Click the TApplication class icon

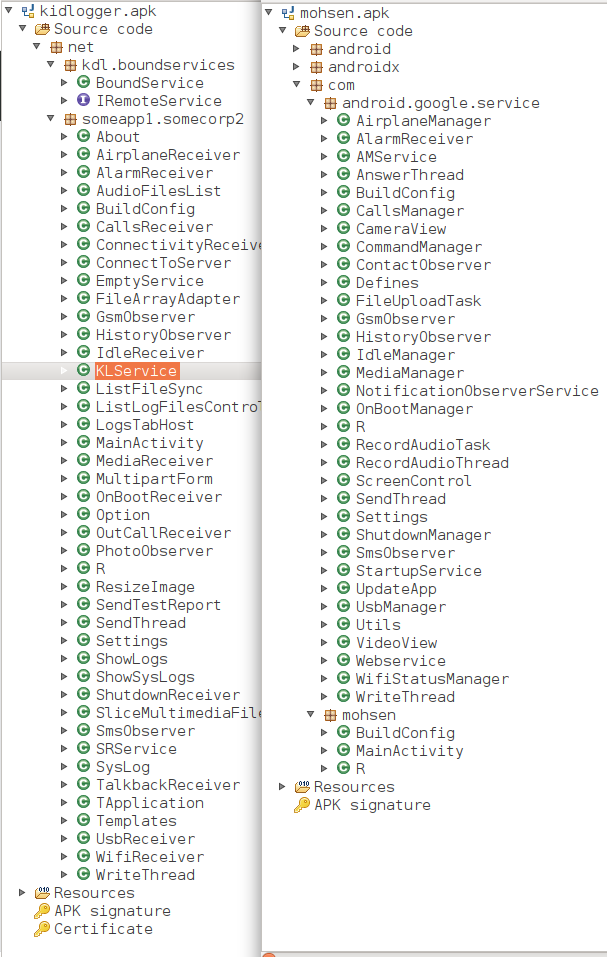84,803
